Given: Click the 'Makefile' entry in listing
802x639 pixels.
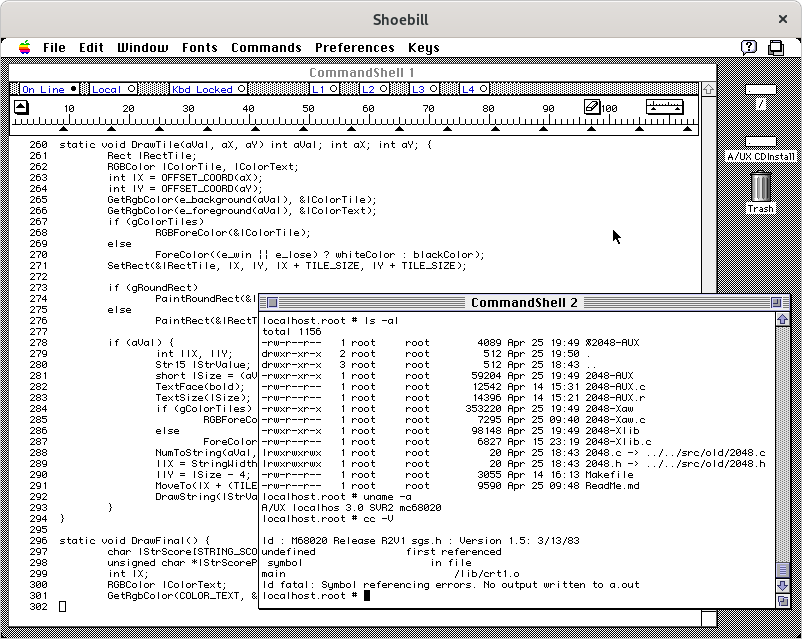Looking at the screenshot, I should pos(609,475).
